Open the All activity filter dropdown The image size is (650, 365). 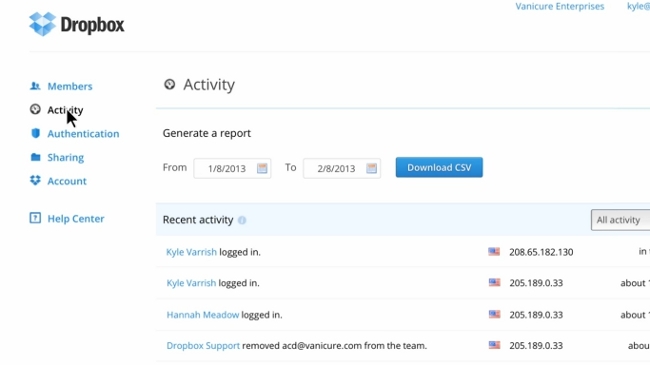point(621,220)
